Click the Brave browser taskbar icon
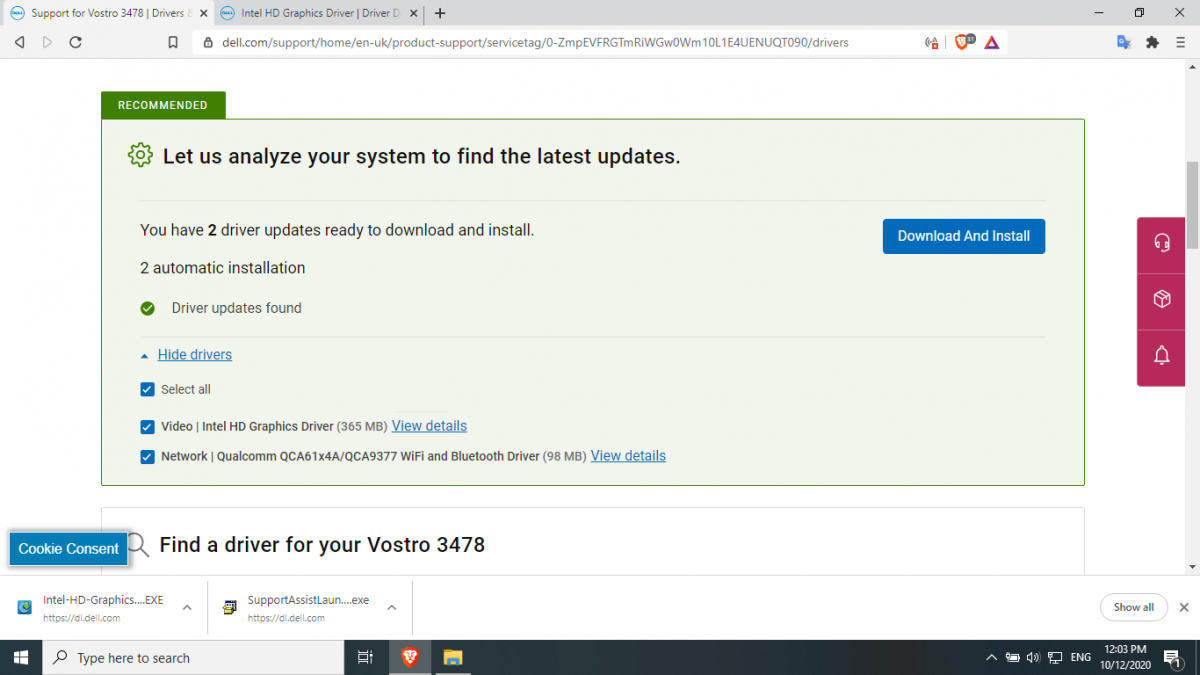 click(x=410, y=657)
